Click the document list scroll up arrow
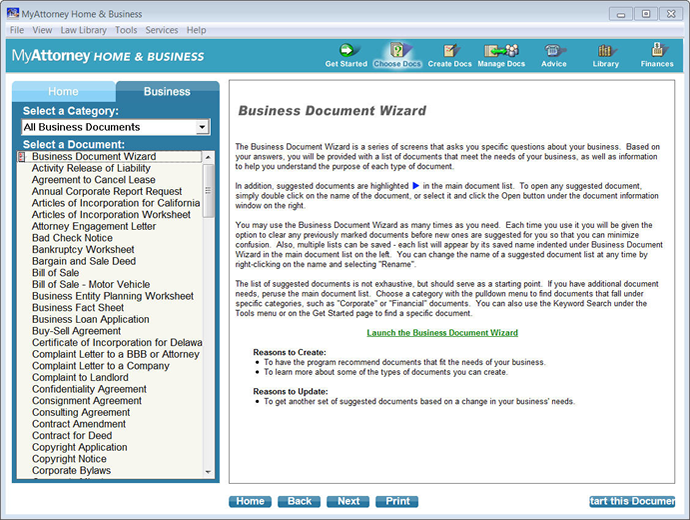This screenshot has height=520, width=690. pyautogui.click(x=208, y=157)
